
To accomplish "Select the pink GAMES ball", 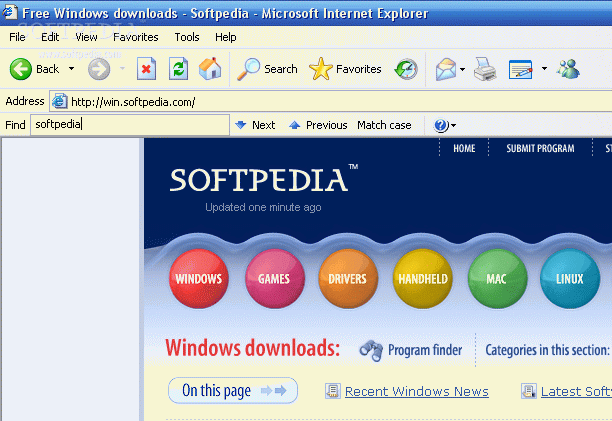I will pos(274,279).
